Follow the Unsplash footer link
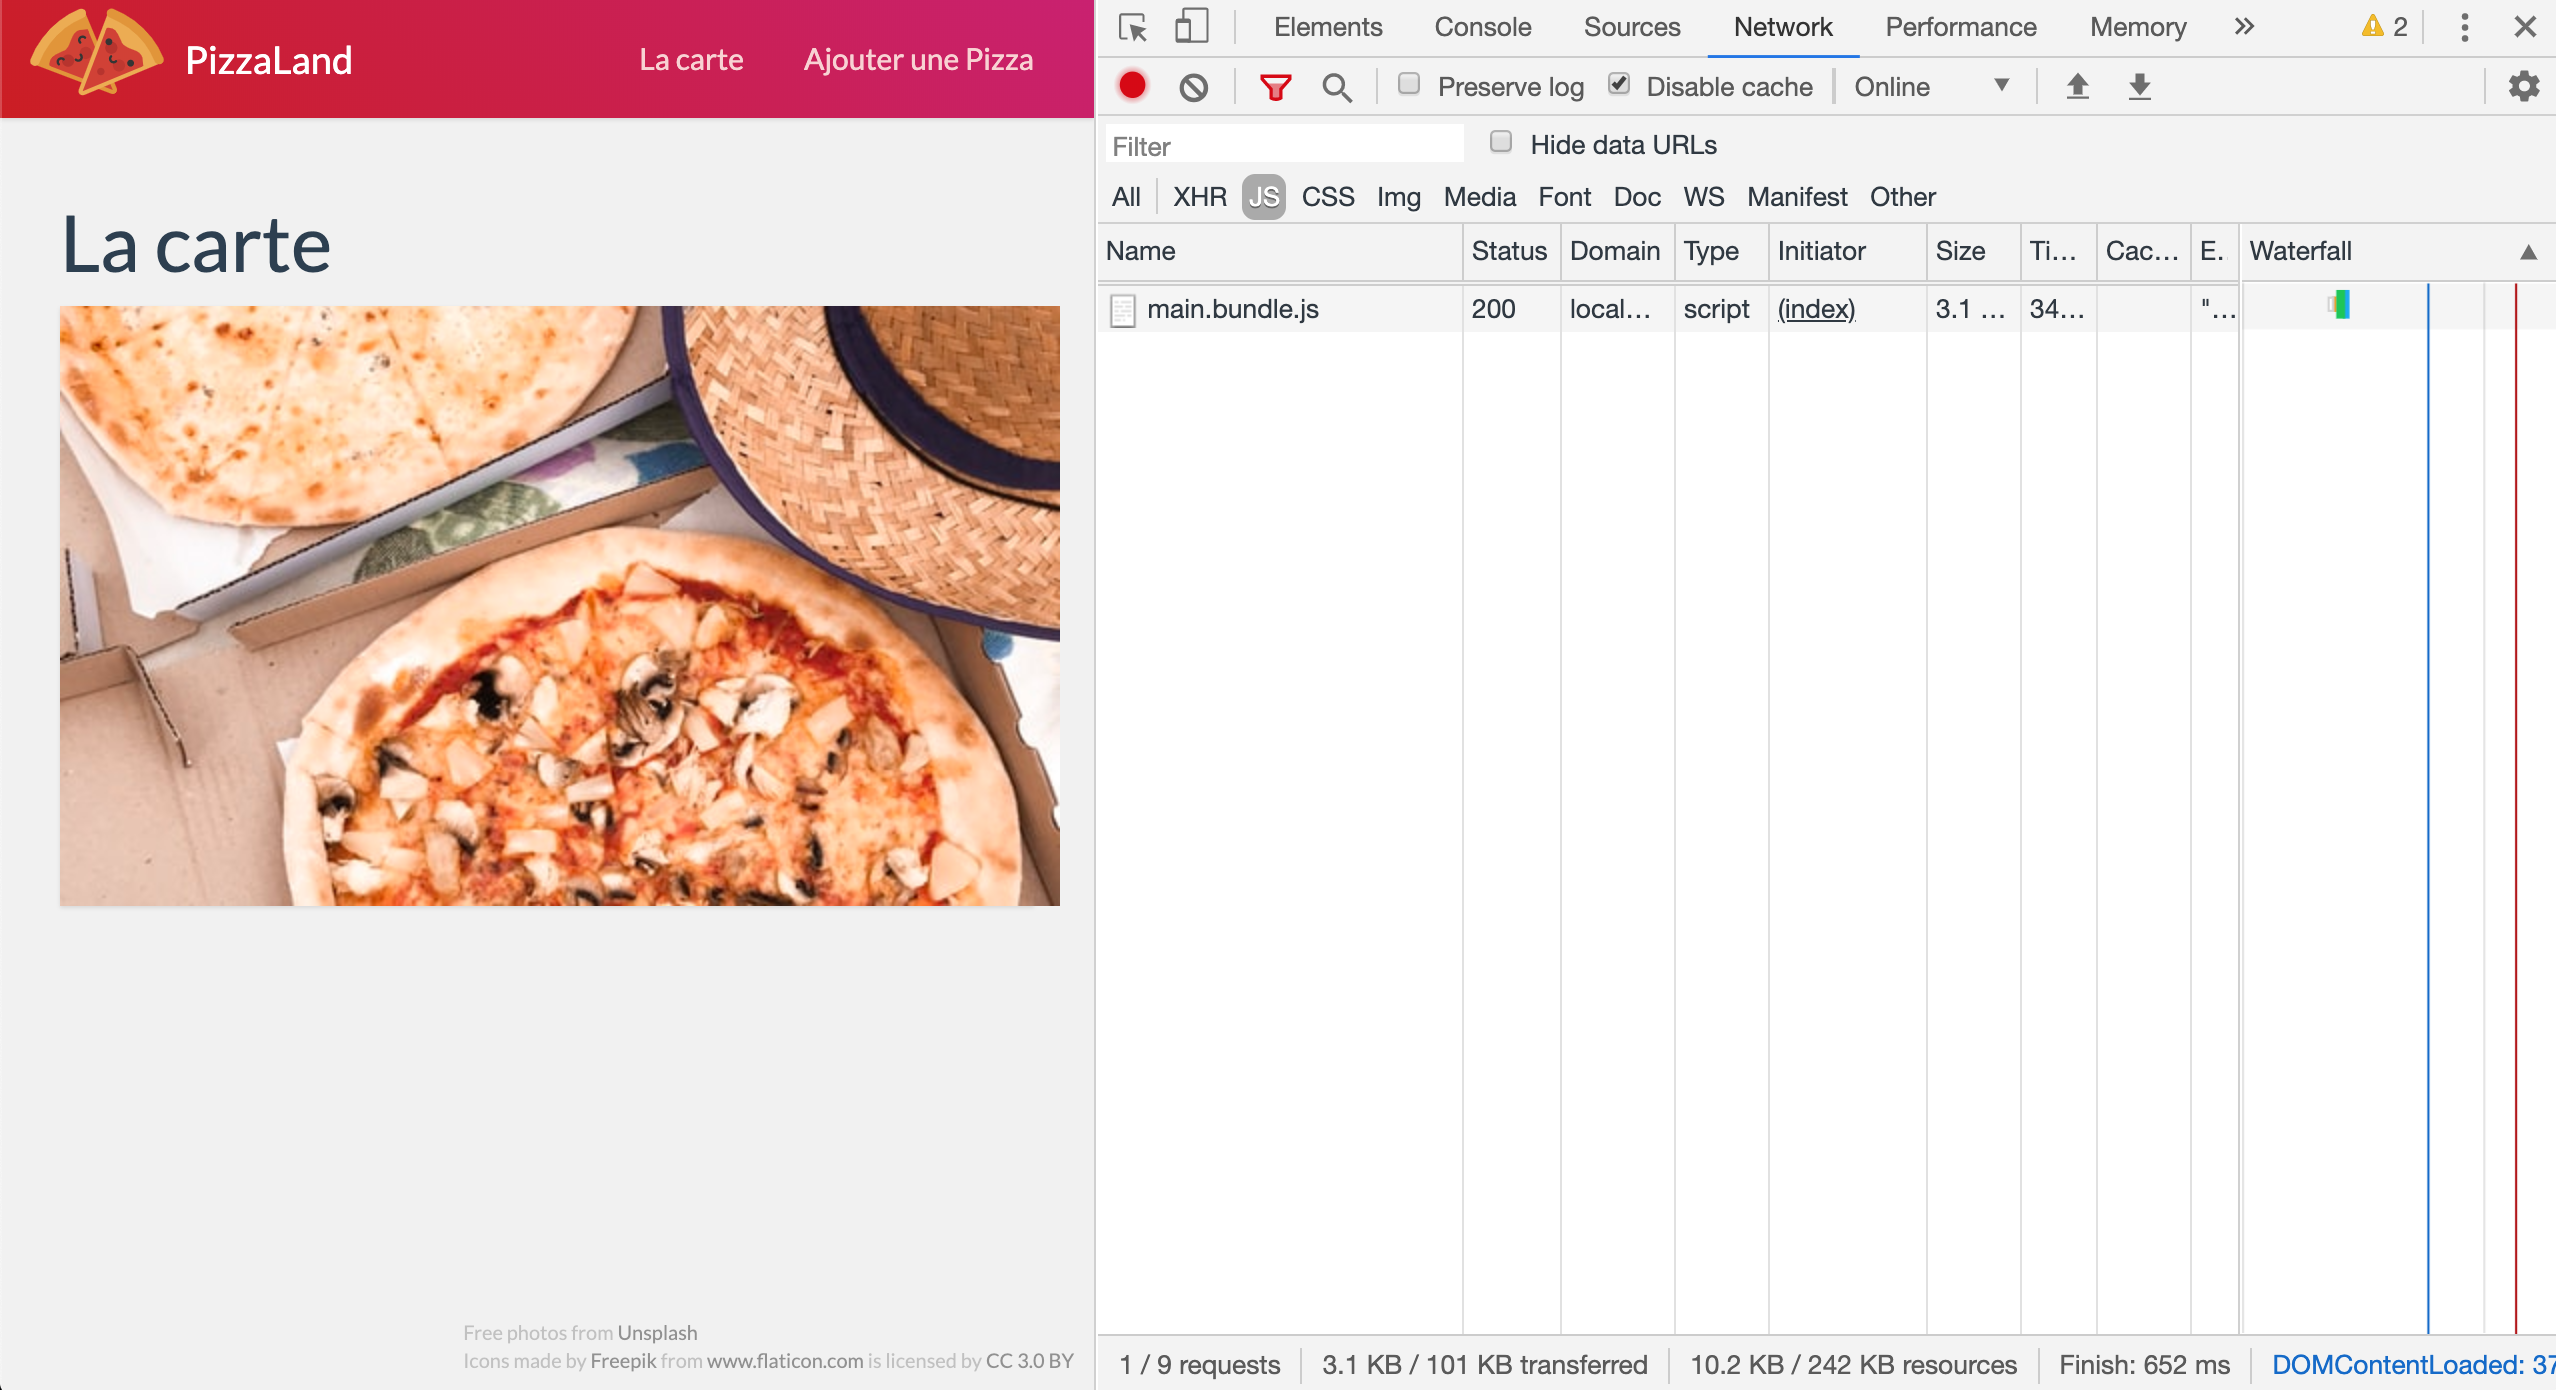Screen dimensions: 2556x1390 pos(657,1332)
